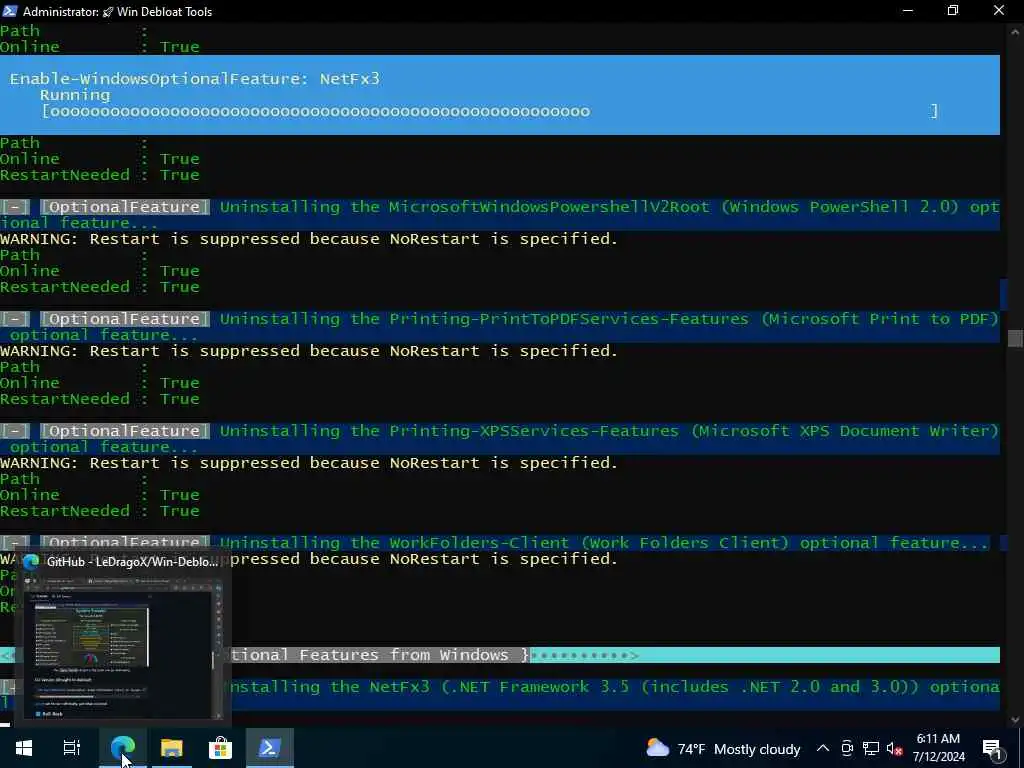Image resolution: width=1024 pixels, height=768 pixels.
Task: Open File Explorer from the taskbar
Action: click(172, 748)
